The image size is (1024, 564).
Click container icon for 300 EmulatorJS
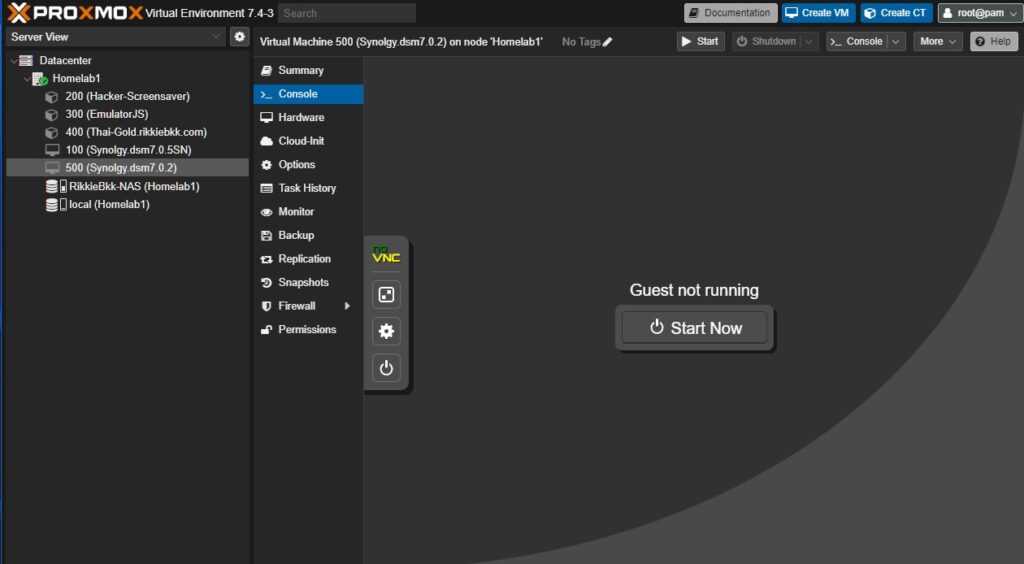[x=52, y=114]
